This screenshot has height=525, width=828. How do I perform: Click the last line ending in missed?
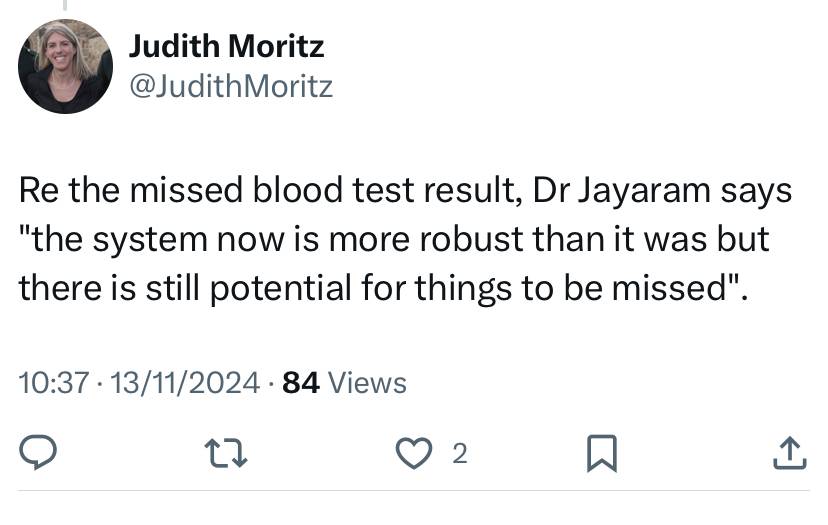[x=383, y=288]
